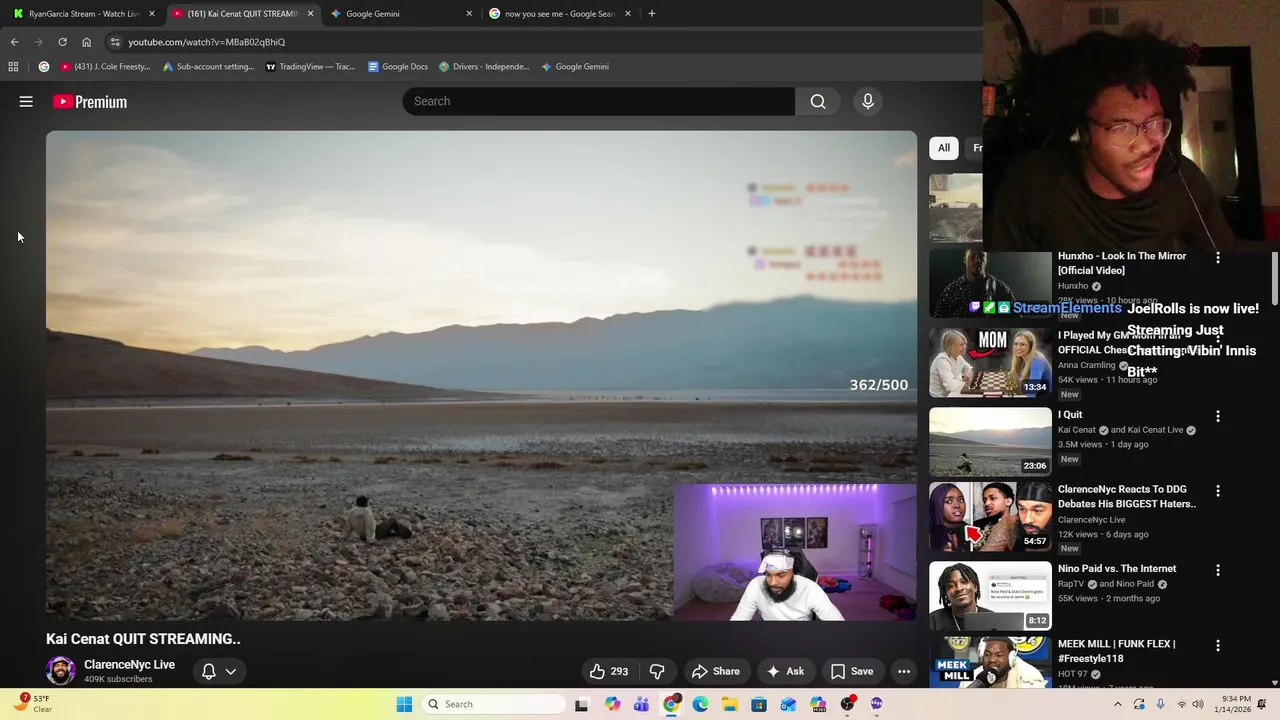Viewport: 1280px width, 720px height.
Task: View site information icon in address bar
Action: point(115,42)
